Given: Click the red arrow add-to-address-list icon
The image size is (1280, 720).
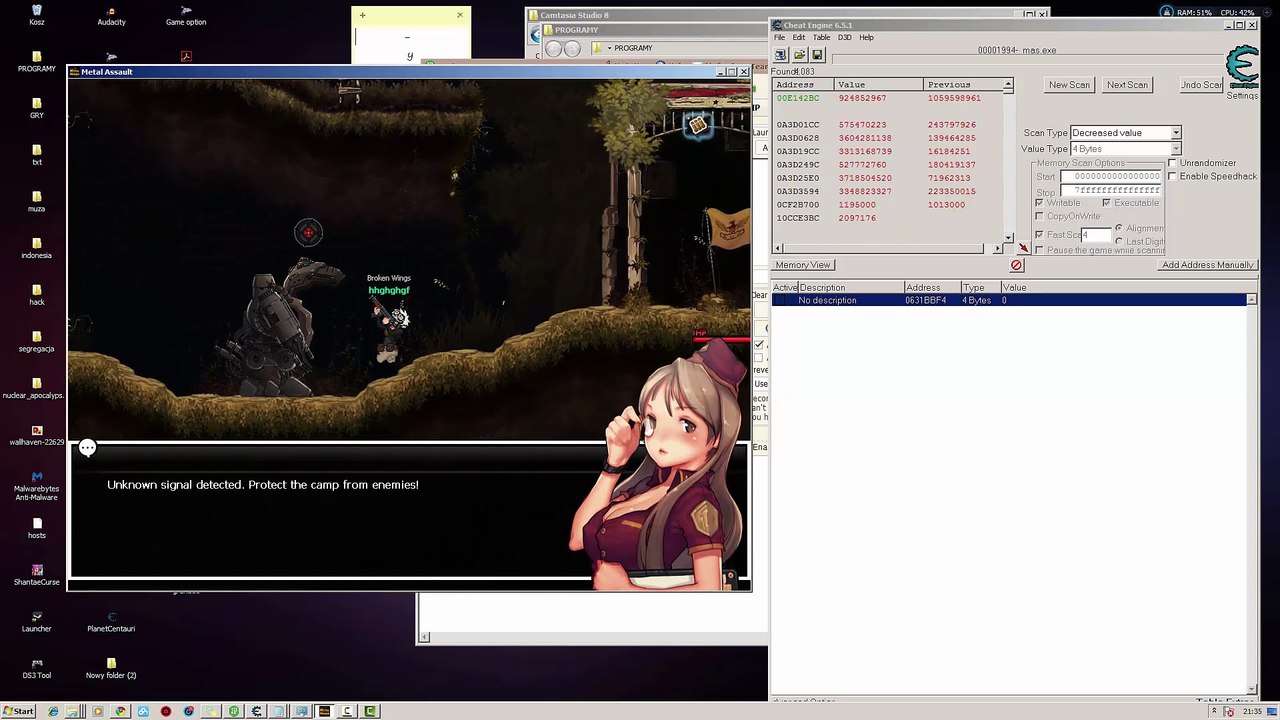Looking at the screenshot, I should (1023, 248).
